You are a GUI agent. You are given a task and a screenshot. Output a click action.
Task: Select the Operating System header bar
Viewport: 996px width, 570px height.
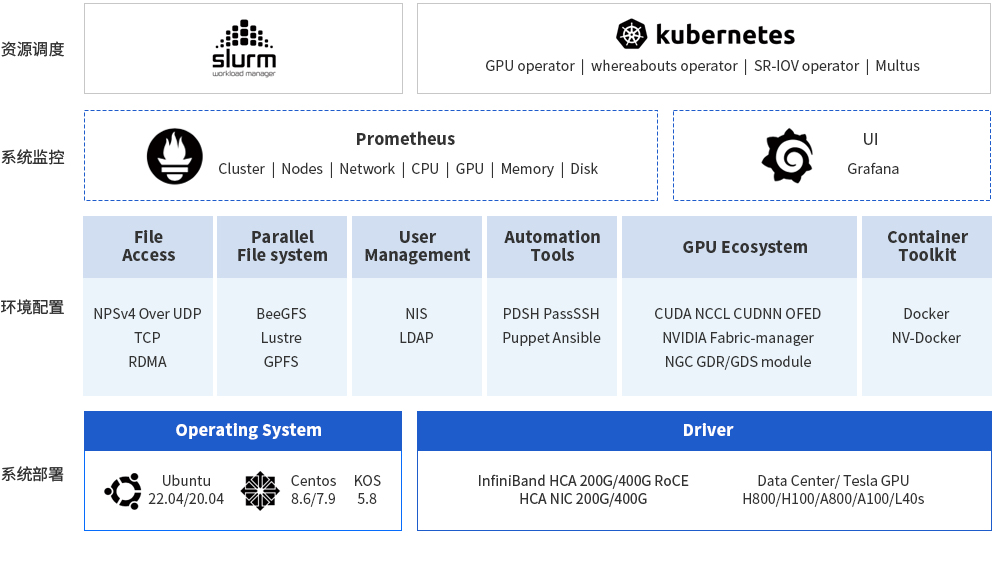click(x=243, y=430)
